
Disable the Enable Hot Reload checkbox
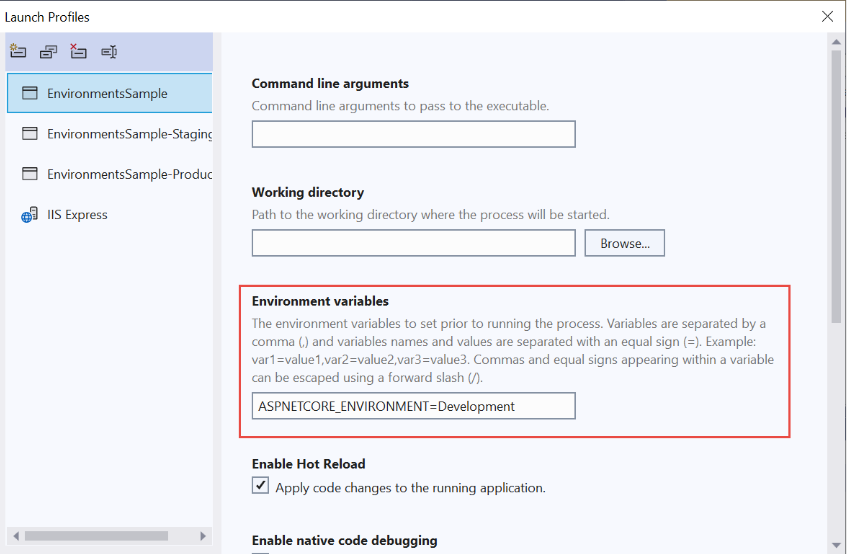[260, 485]
